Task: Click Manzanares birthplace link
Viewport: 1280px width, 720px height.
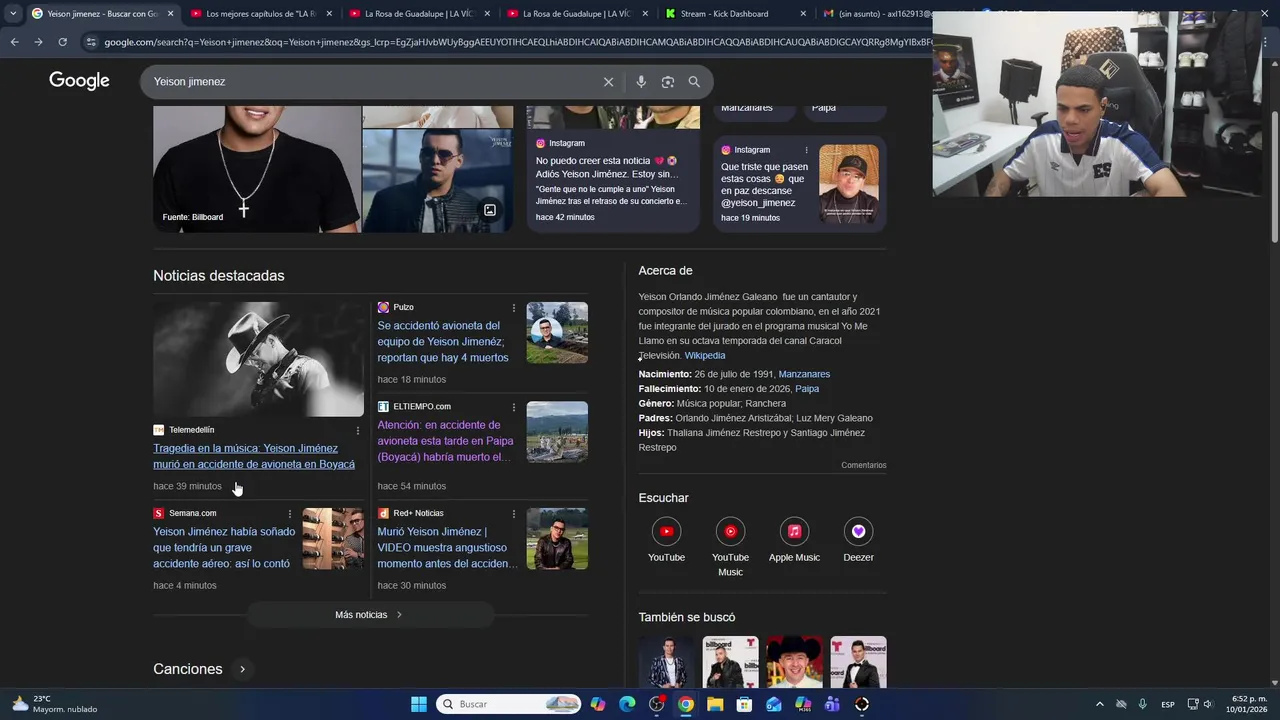Action: click(804, 374)
